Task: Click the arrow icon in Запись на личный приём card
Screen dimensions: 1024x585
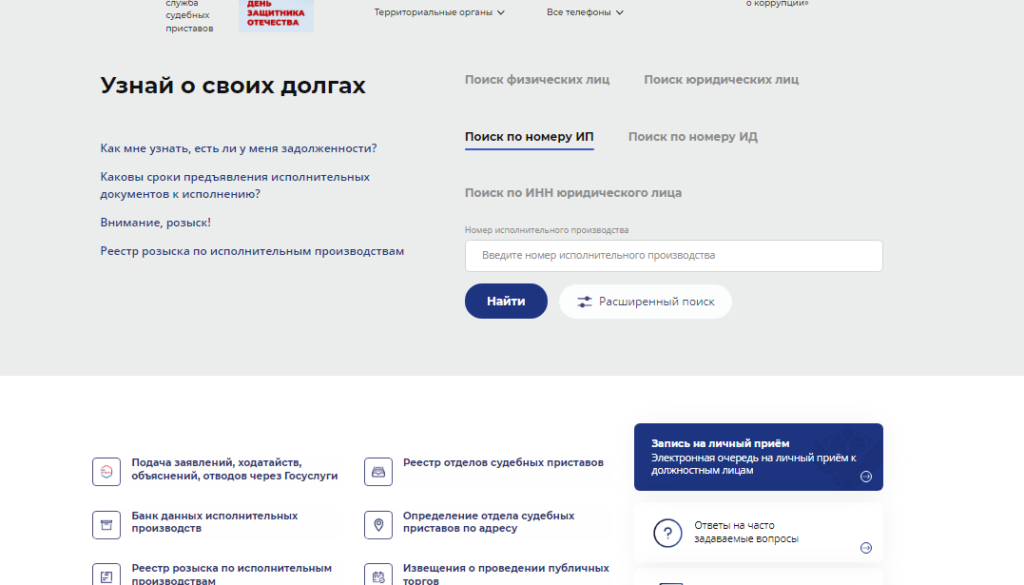Action: 866,477
